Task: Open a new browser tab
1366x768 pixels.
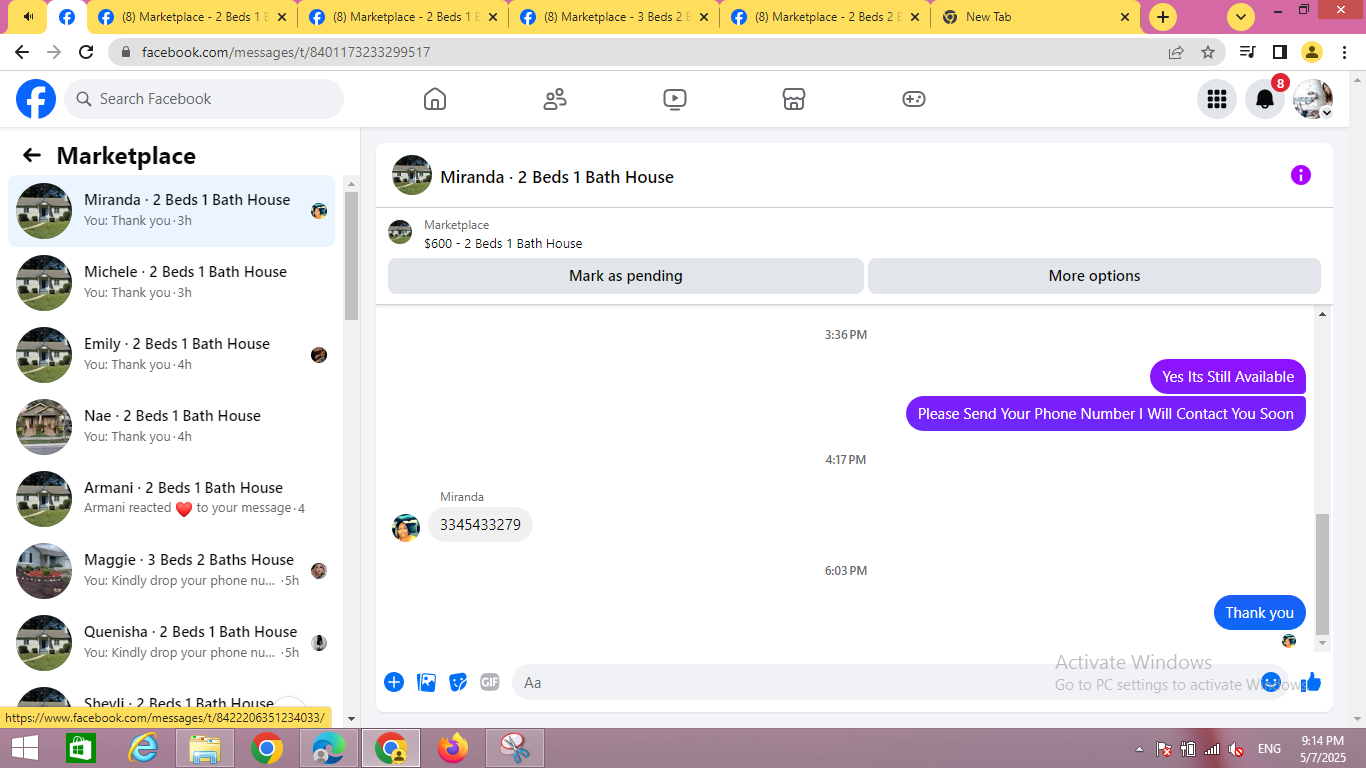Action: (1162, 17)
